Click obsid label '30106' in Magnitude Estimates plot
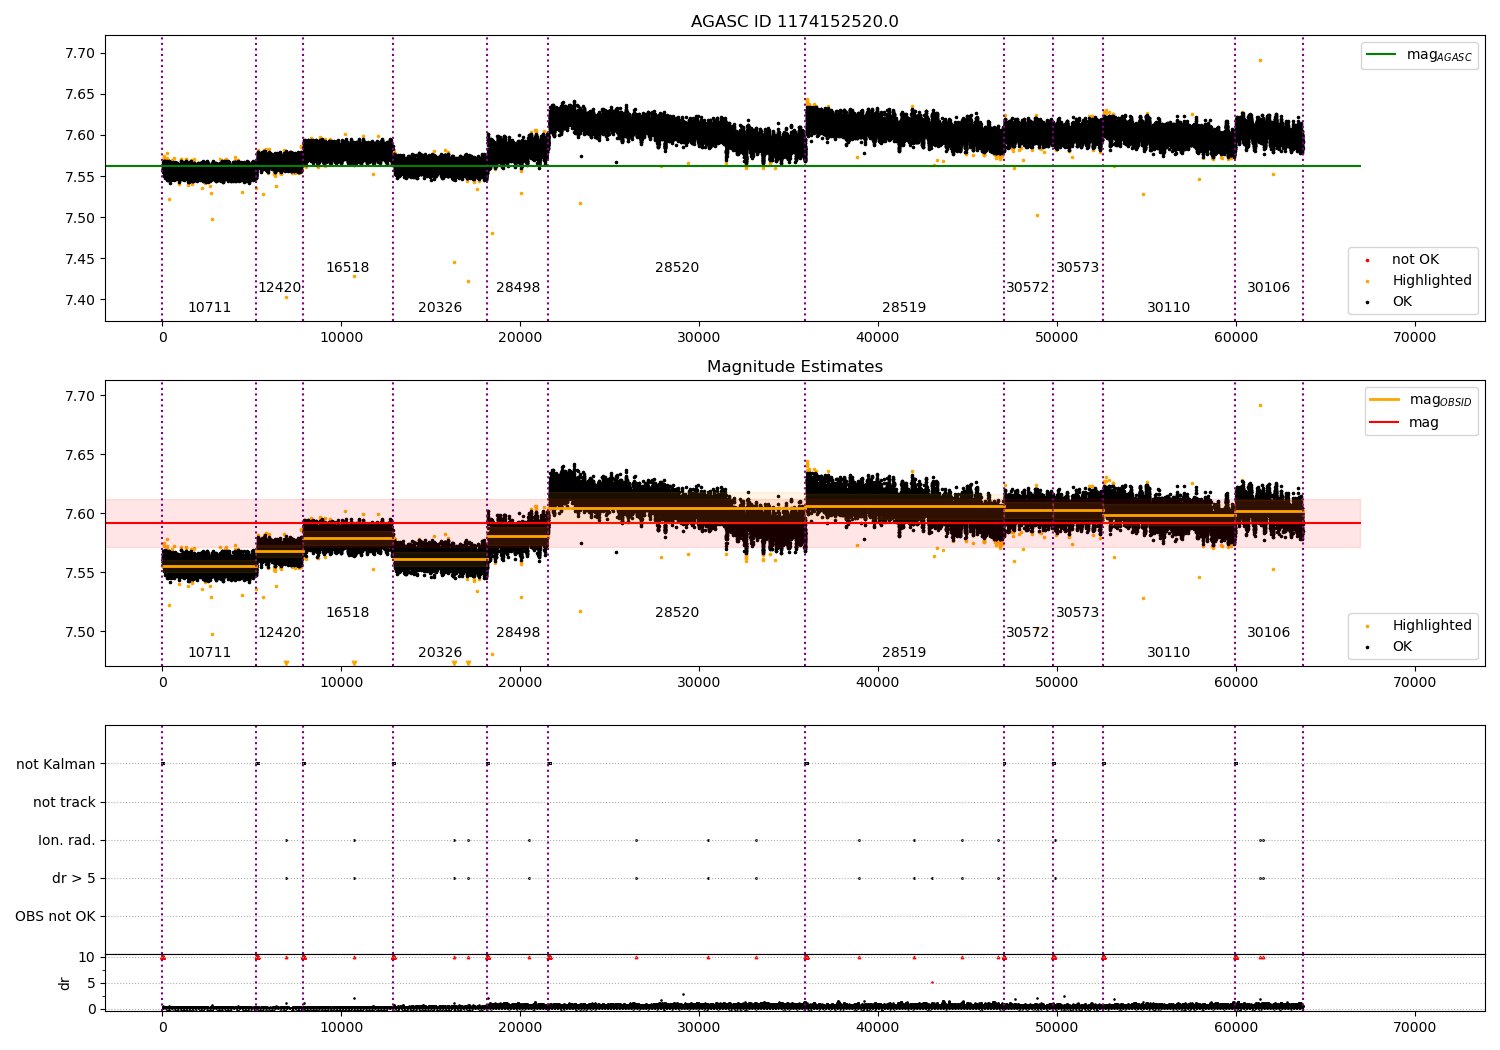This screenshot has width=1500, height=1050. coord(1269,633)
